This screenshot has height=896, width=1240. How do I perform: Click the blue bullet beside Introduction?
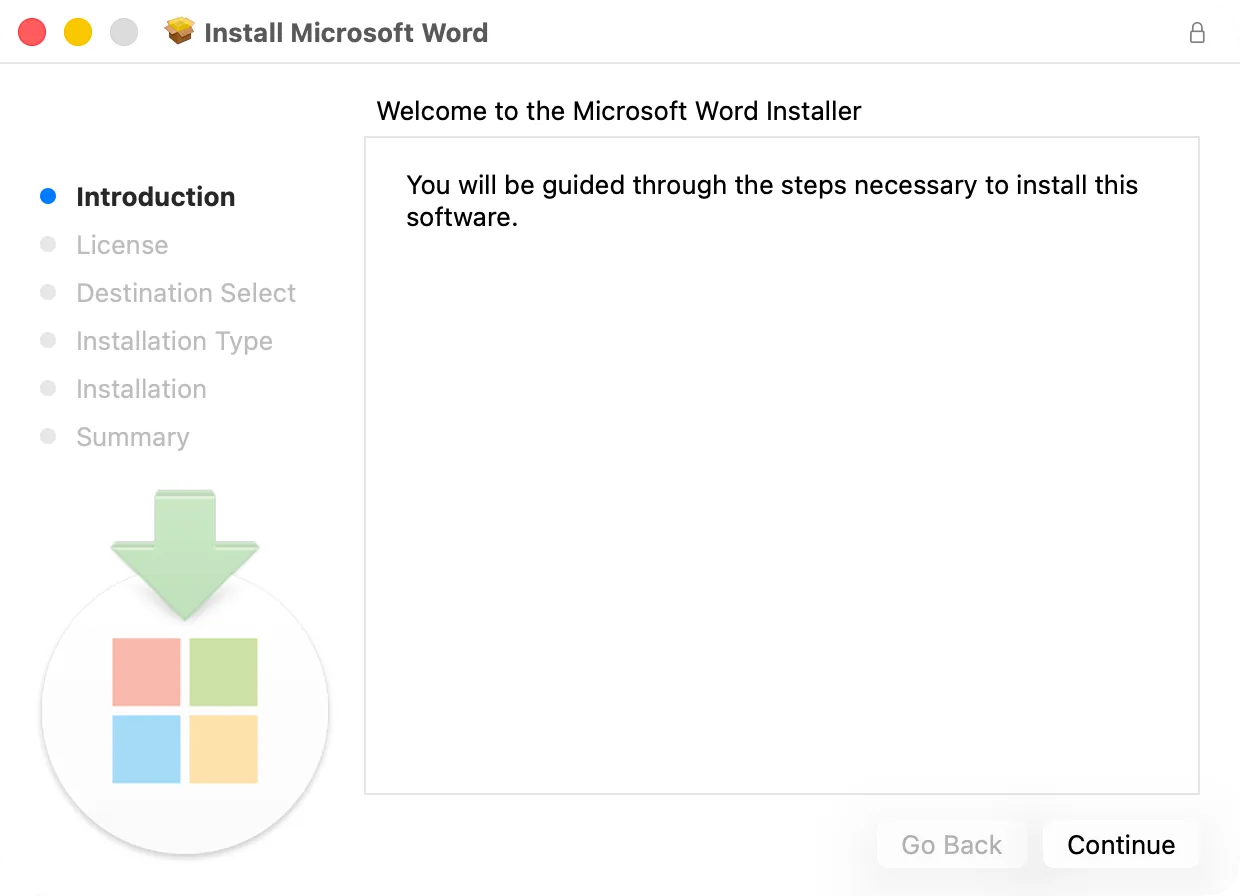pyautogui.click(x=48, y=196)
